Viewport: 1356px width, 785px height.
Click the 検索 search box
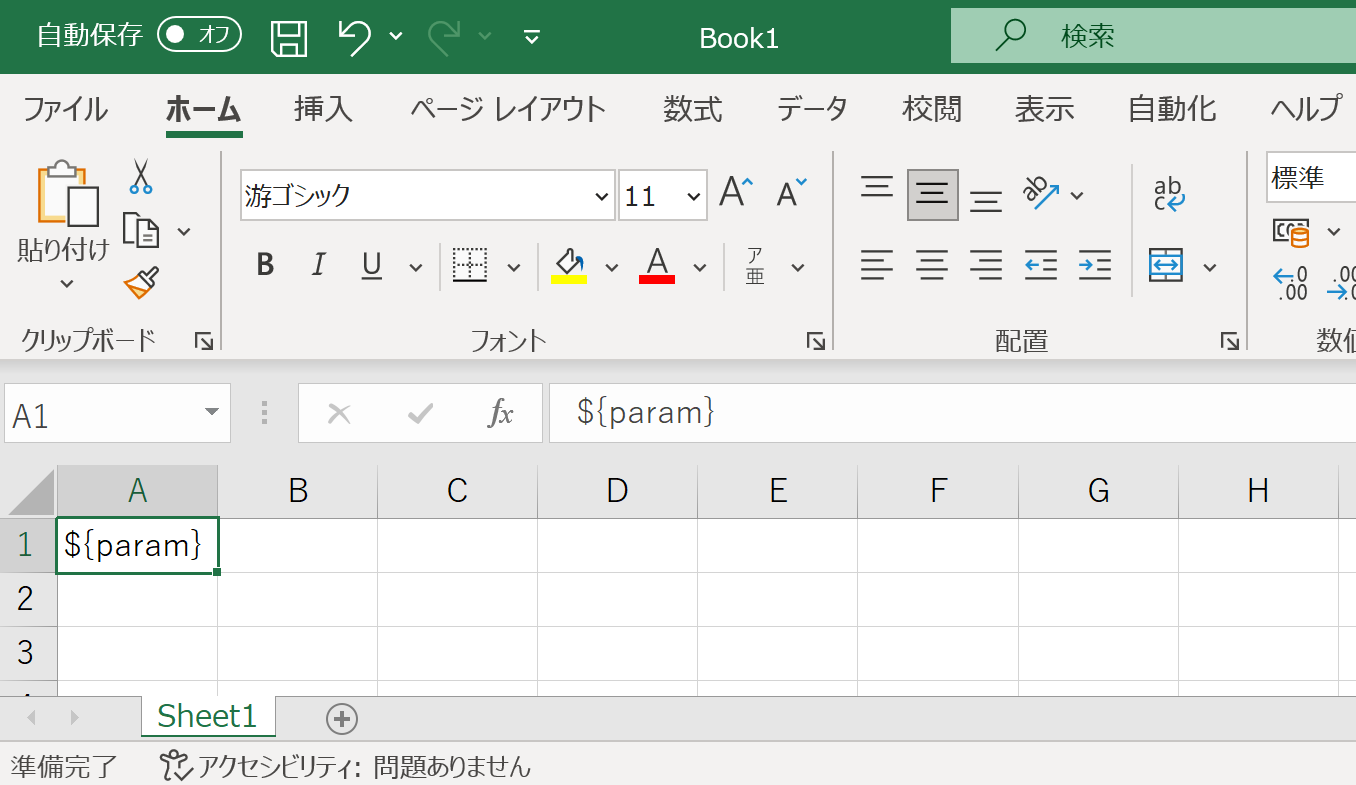tap(1150, 37)
